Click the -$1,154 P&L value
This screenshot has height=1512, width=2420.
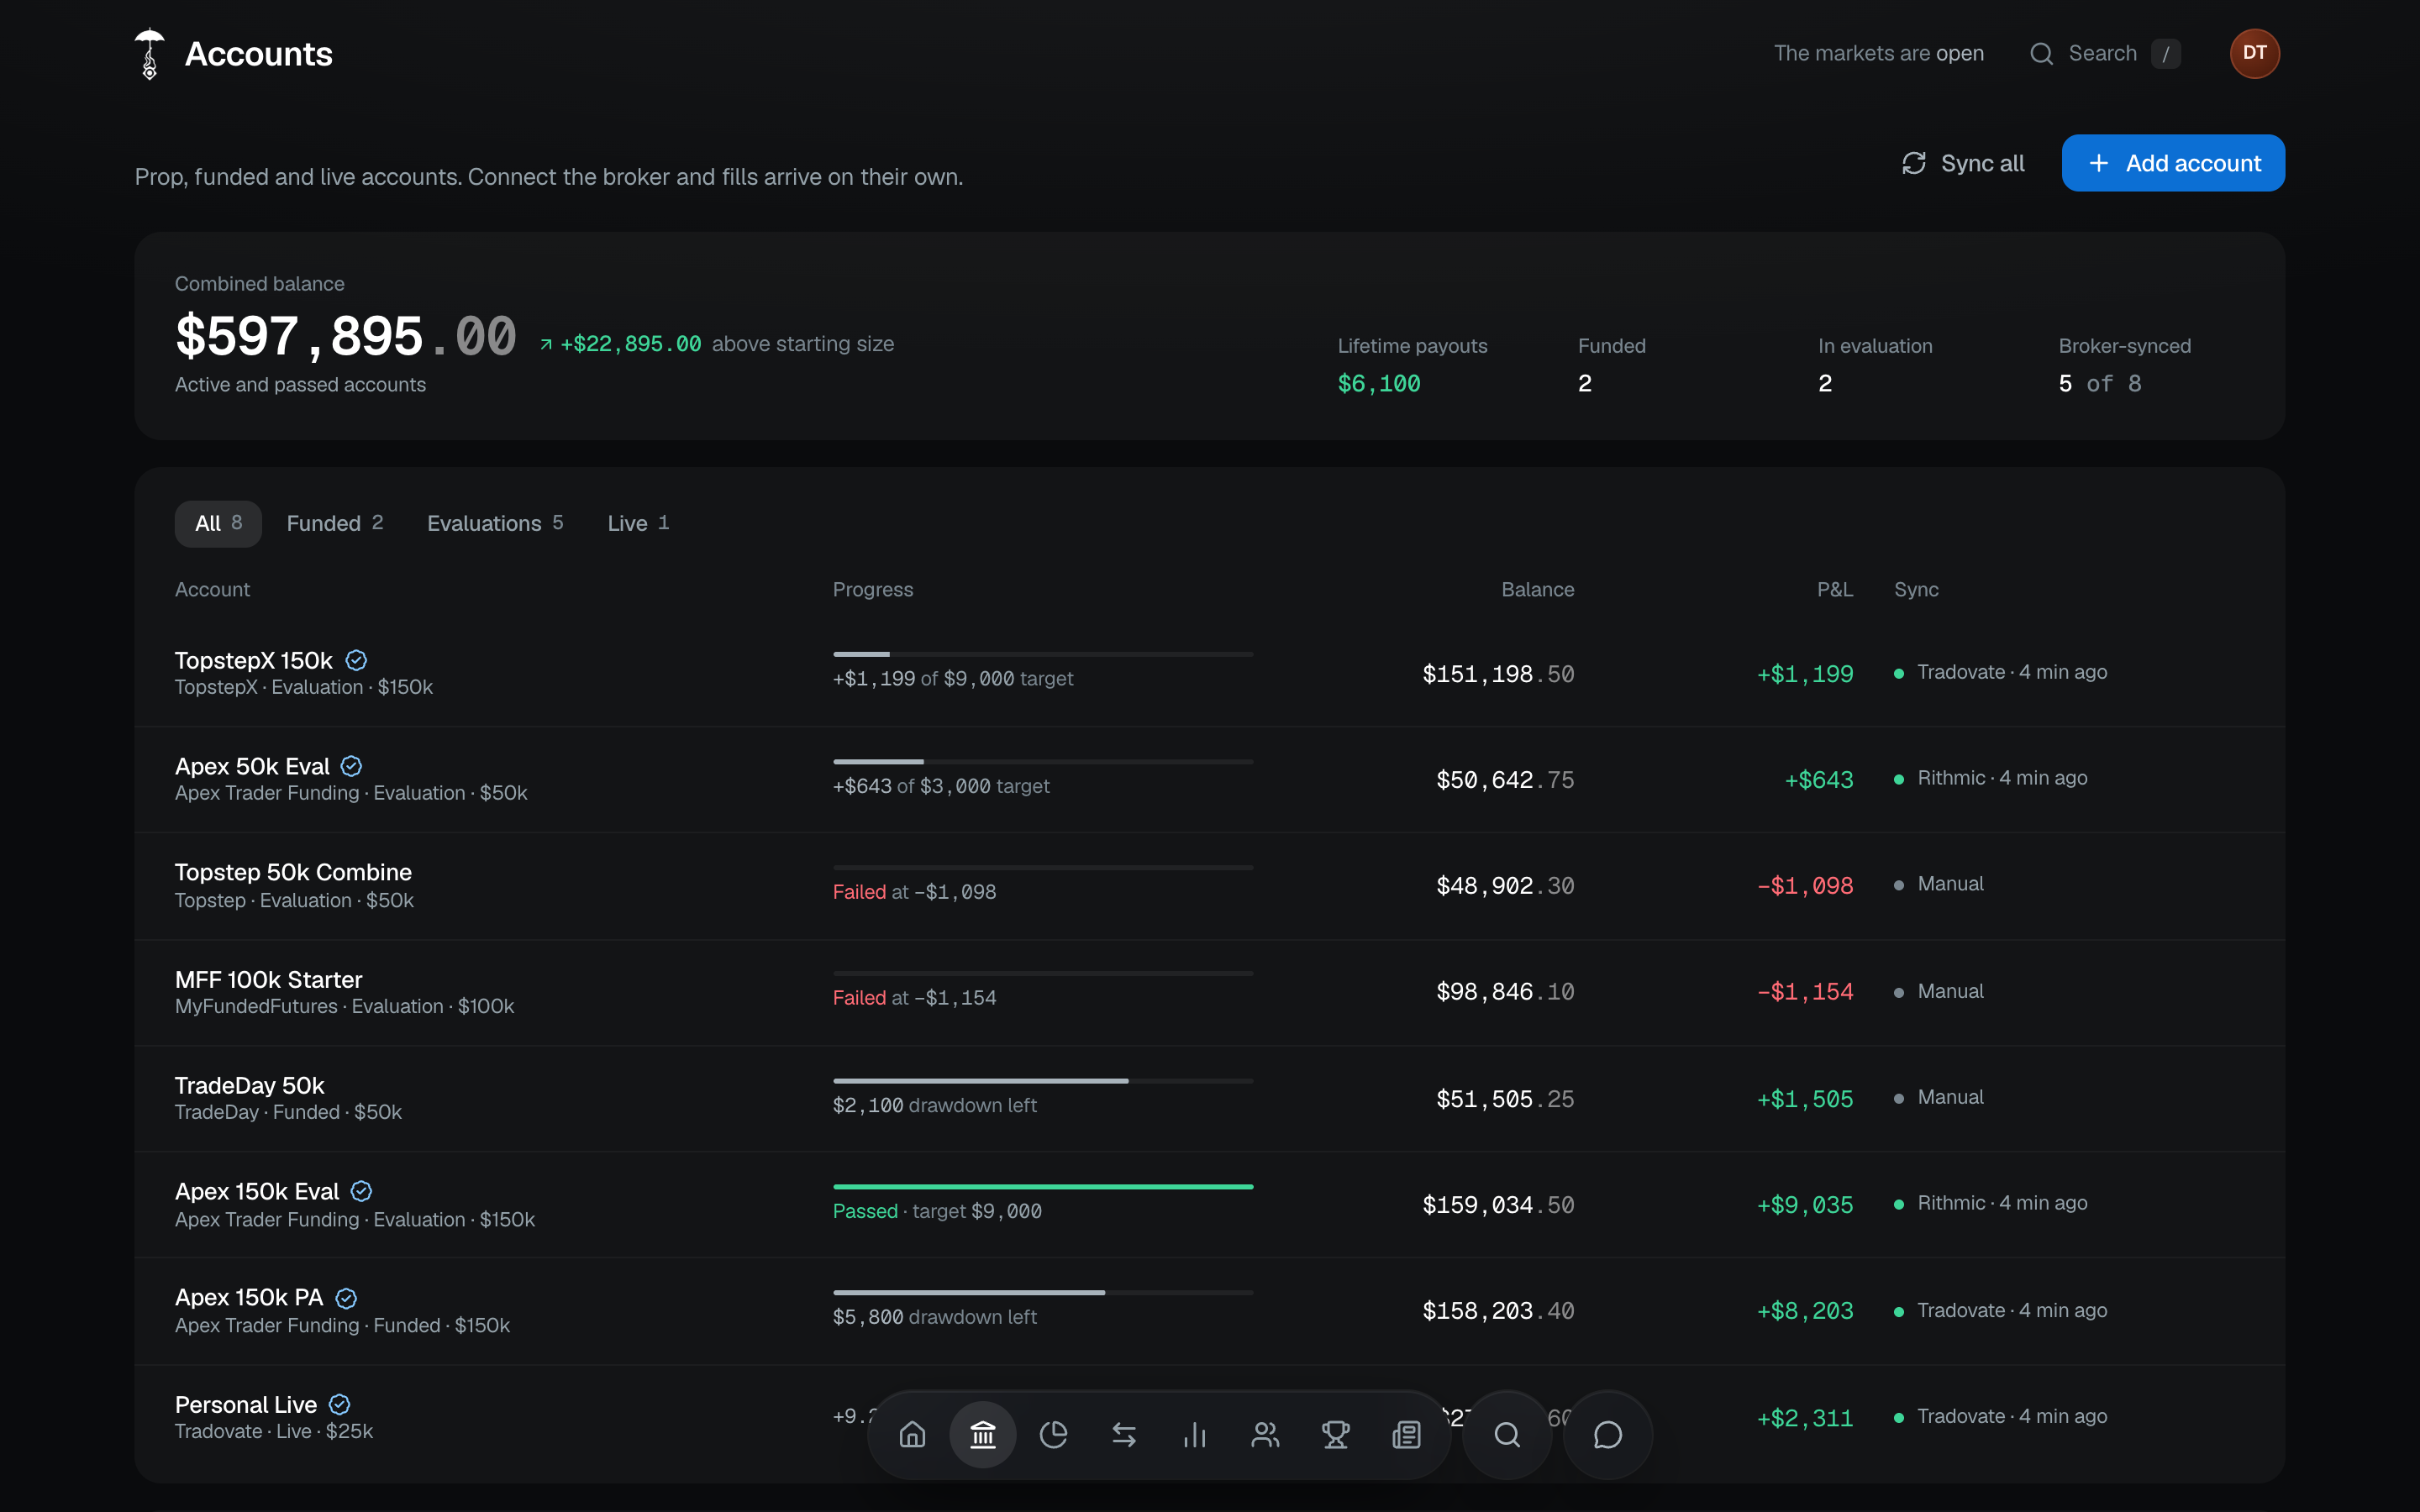click(1805, 992)
